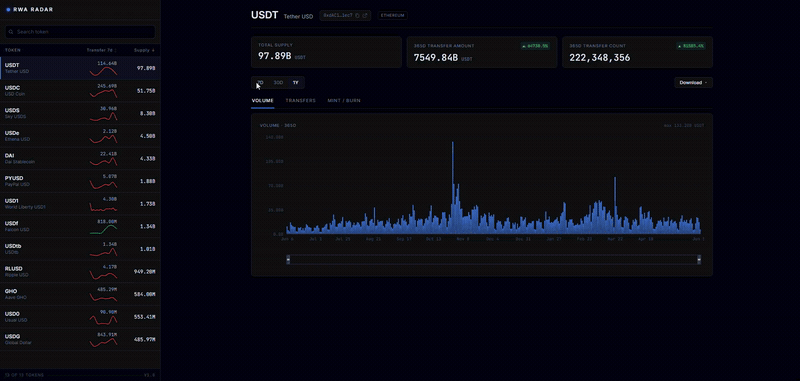Click the GHO supply value 584.08M
800x381 pixels.
pos(144,294)
